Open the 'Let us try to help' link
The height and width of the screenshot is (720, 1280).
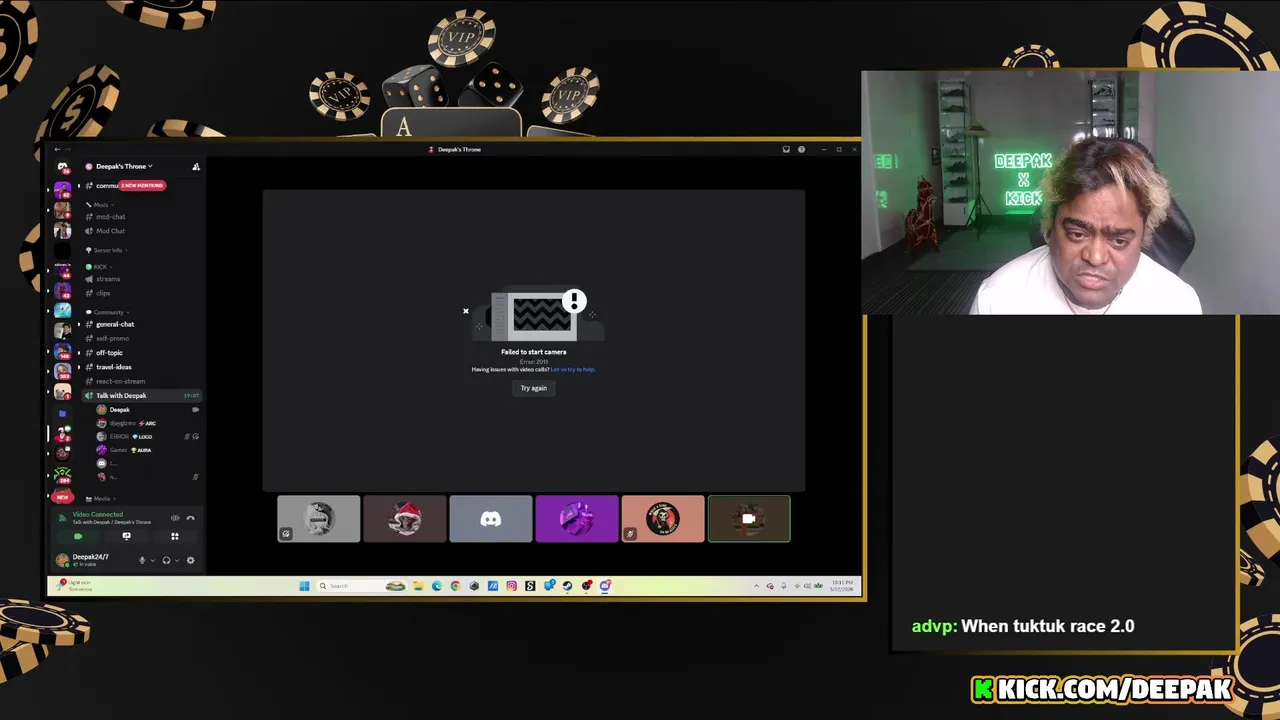[x=573, y=370]
